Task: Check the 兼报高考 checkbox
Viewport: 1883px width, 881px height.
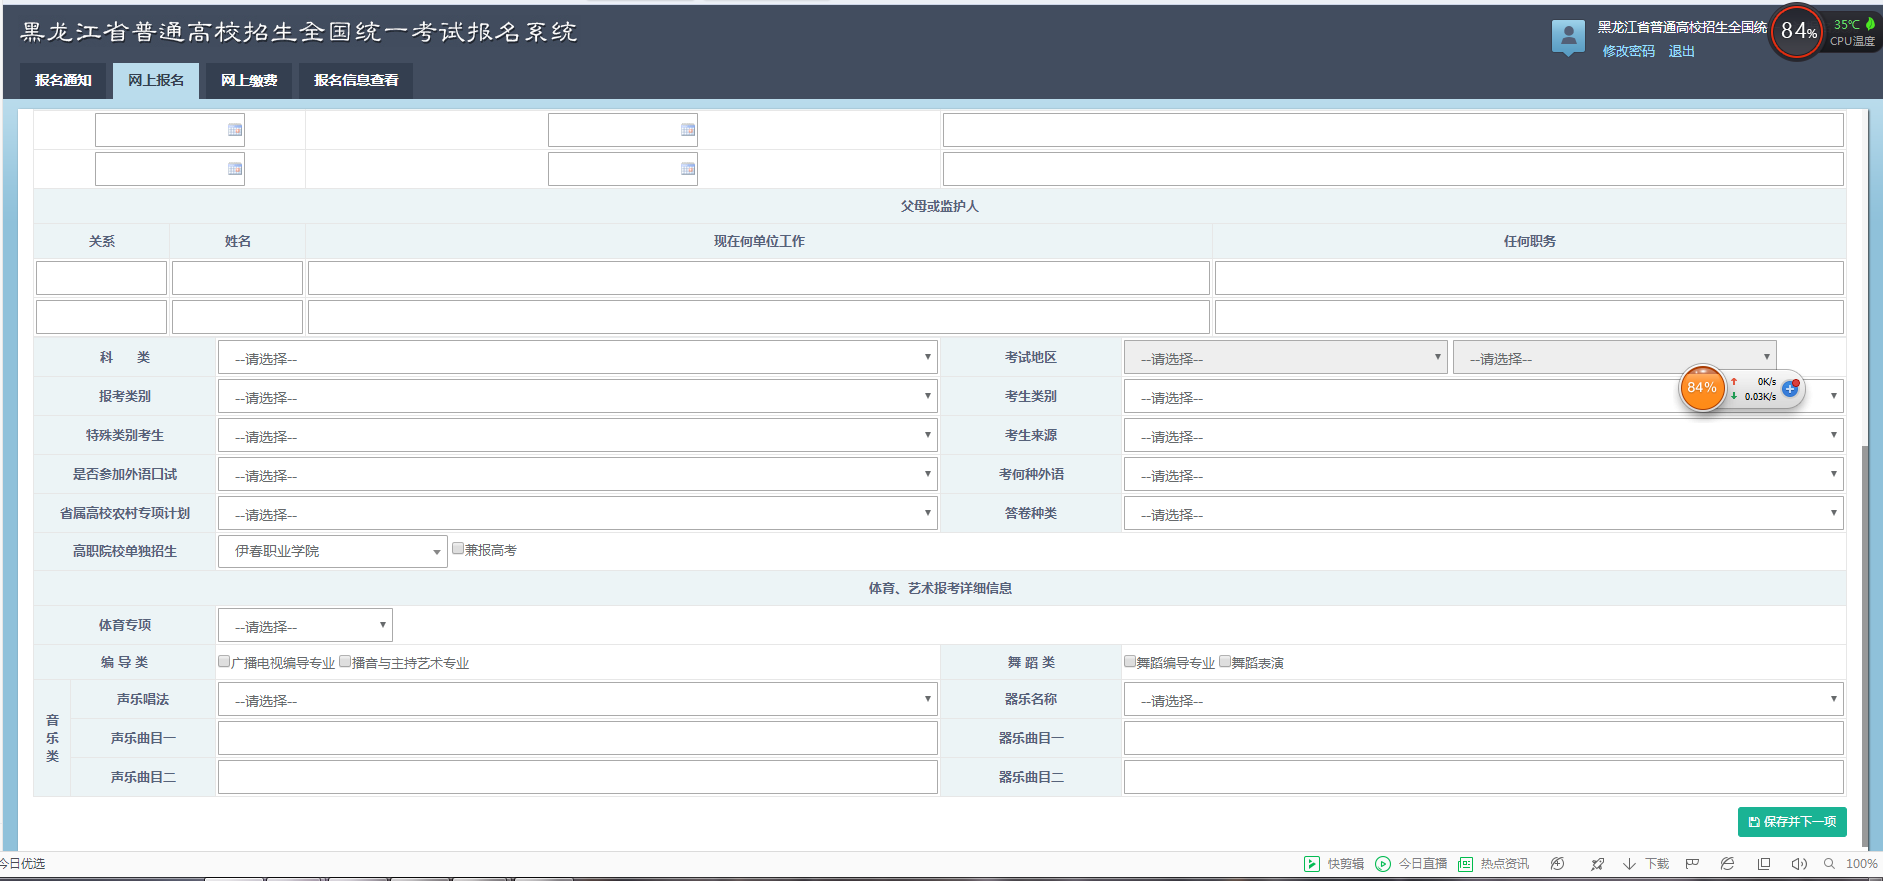Action: 458,549
